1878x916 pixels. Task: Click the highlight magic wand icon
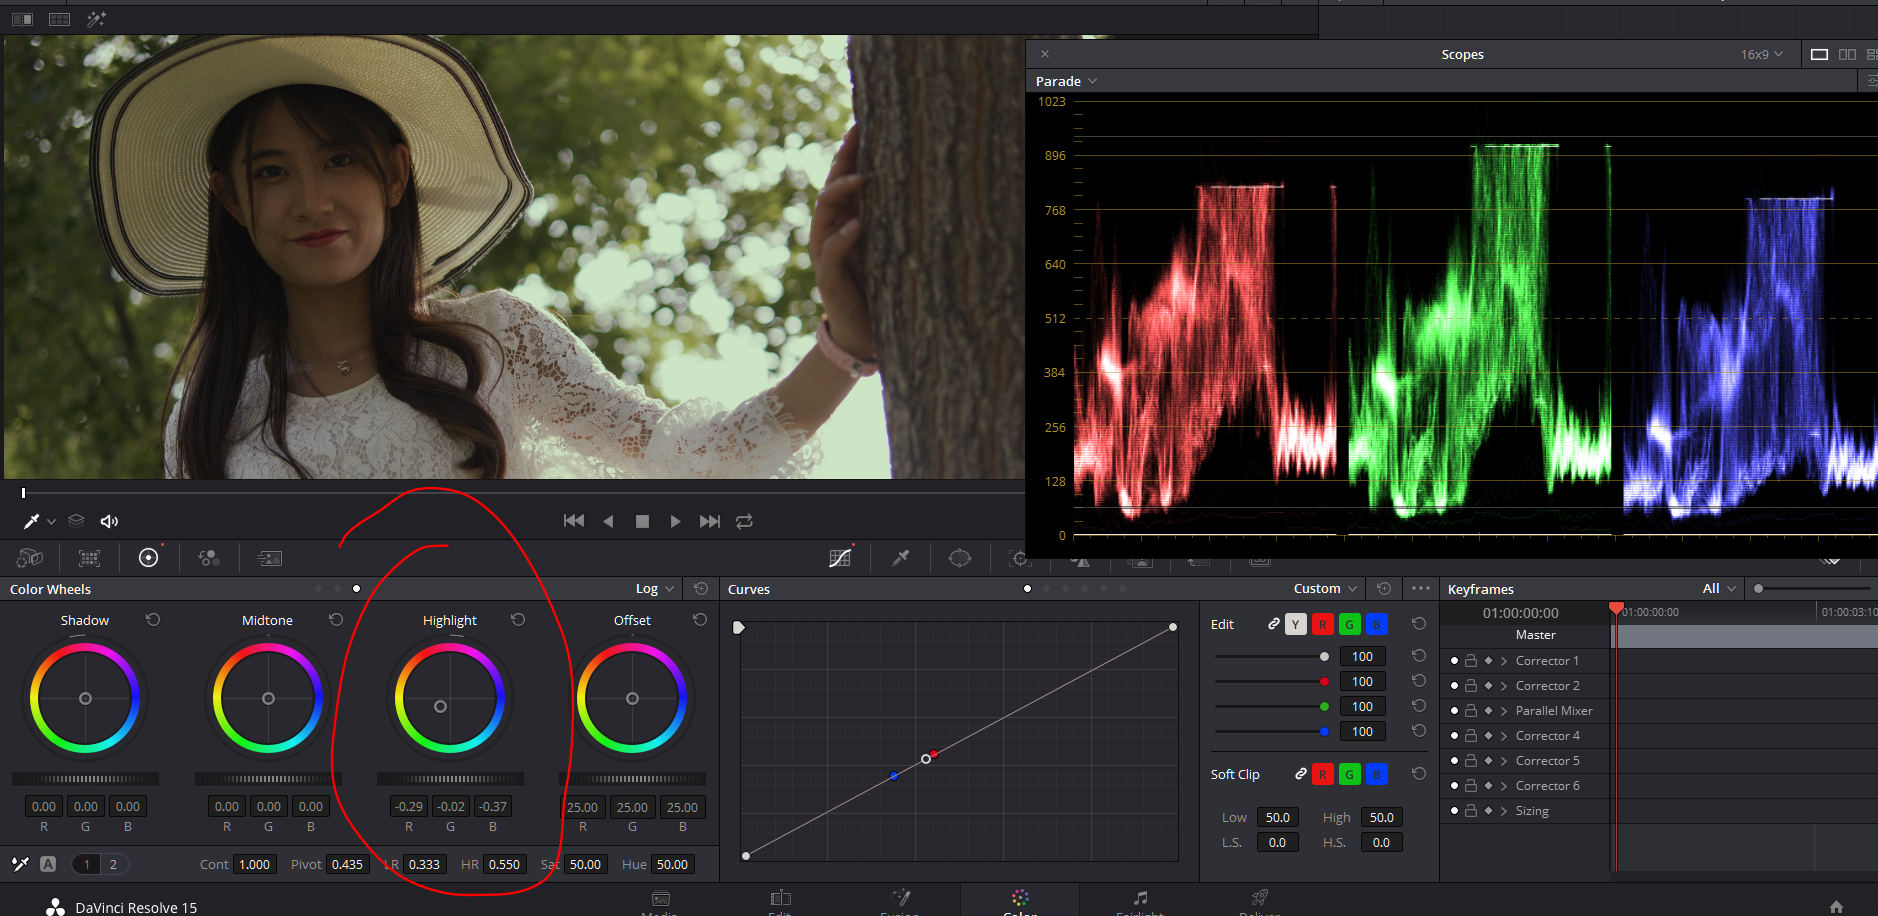97,19
